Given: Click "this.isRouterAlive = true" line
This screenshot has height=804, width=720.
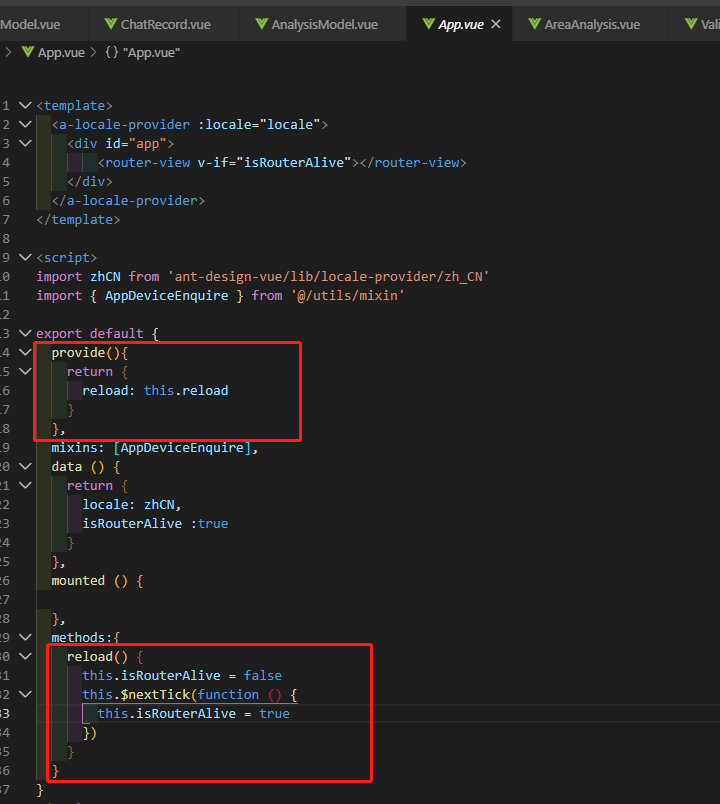Looking at the screenshot, I should tap(193, 713).
